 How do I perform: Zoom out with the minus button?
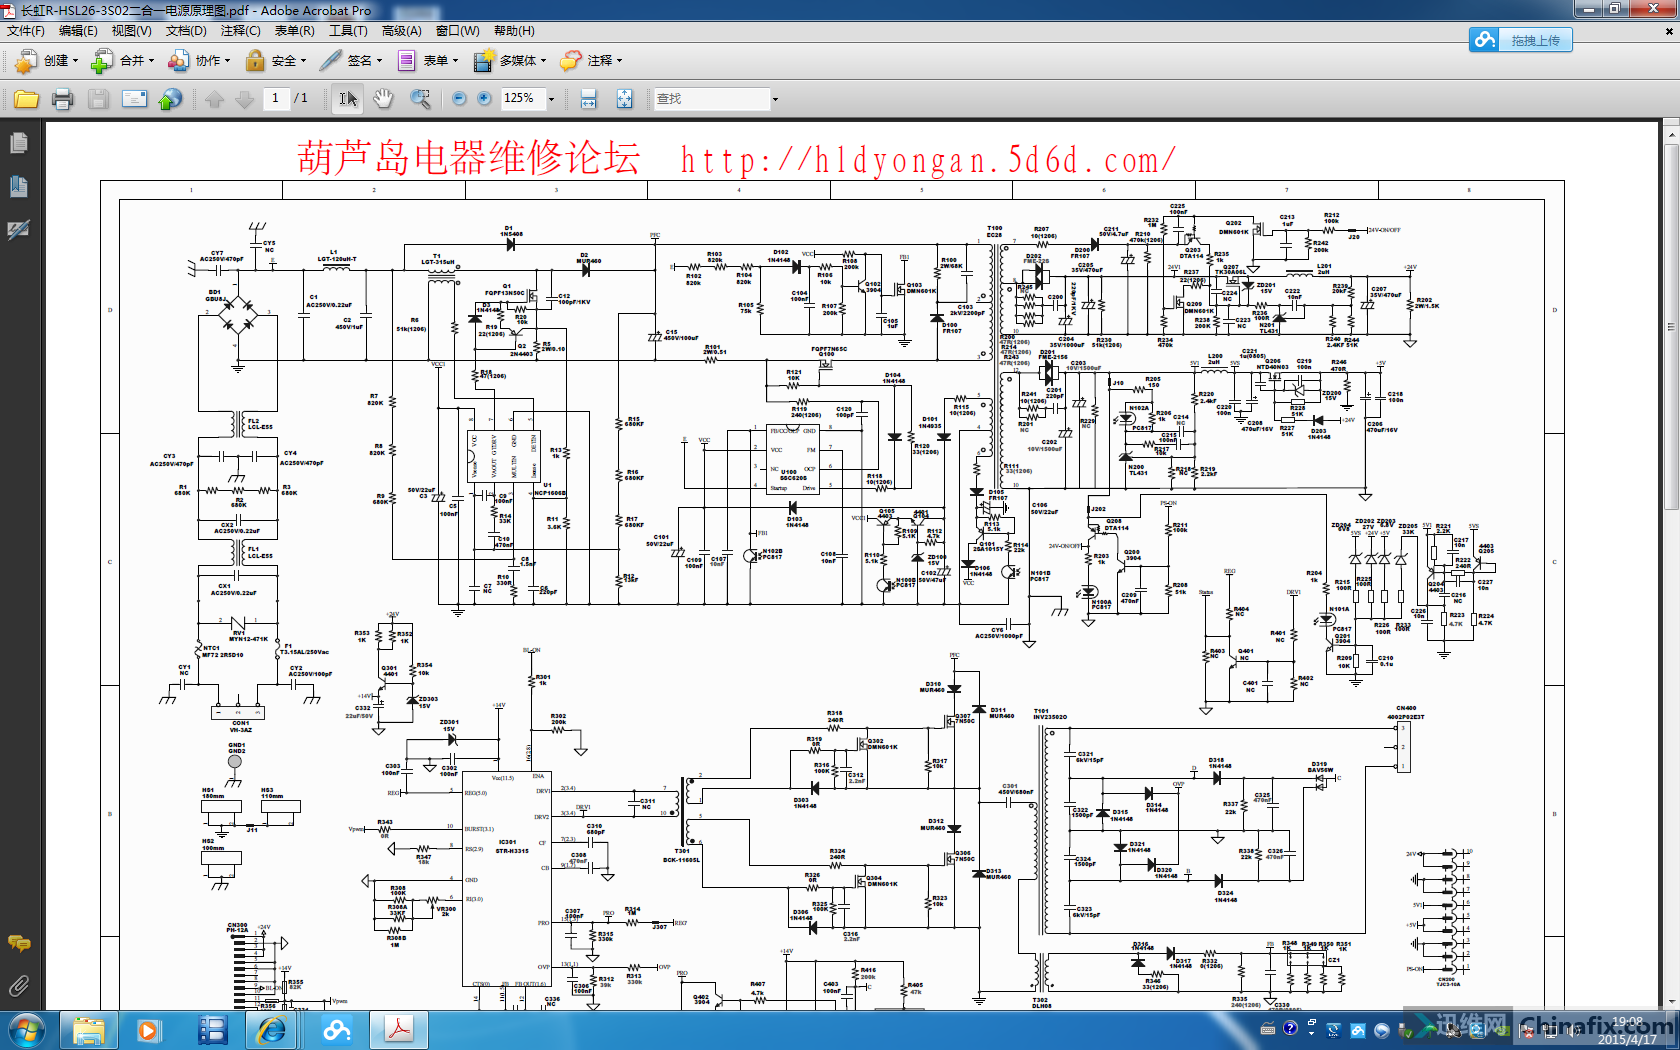tap(459, 98)
